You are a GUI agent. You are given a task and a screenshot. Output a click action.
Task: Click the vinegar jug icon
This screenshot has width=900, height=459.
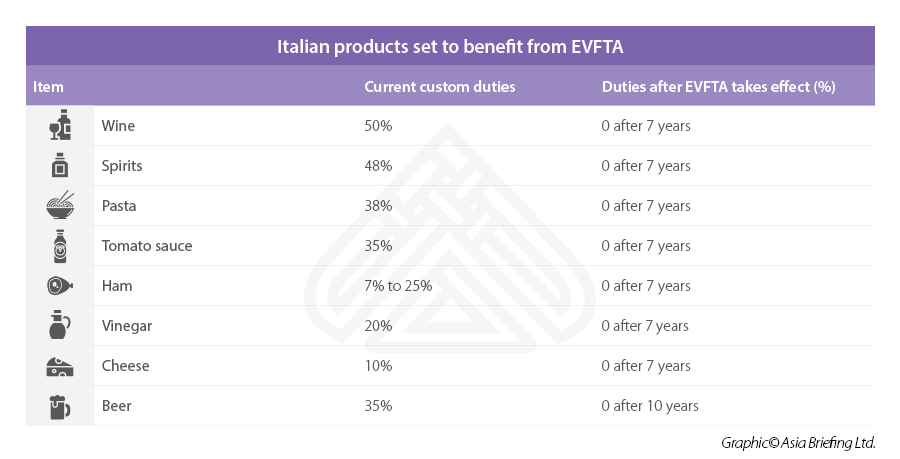tap(60, 326)
